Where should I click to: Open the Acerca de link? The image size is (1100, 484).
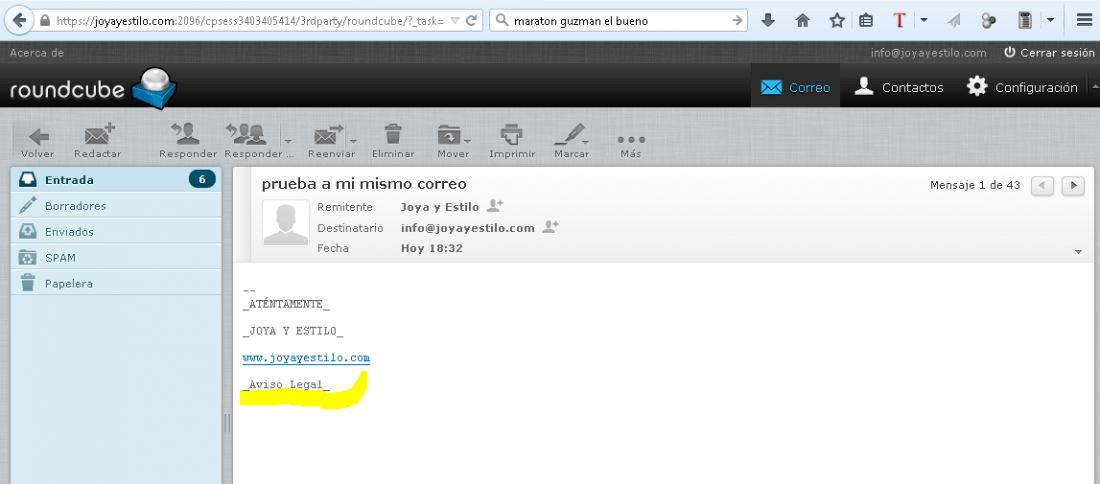[x=37, y=53]
